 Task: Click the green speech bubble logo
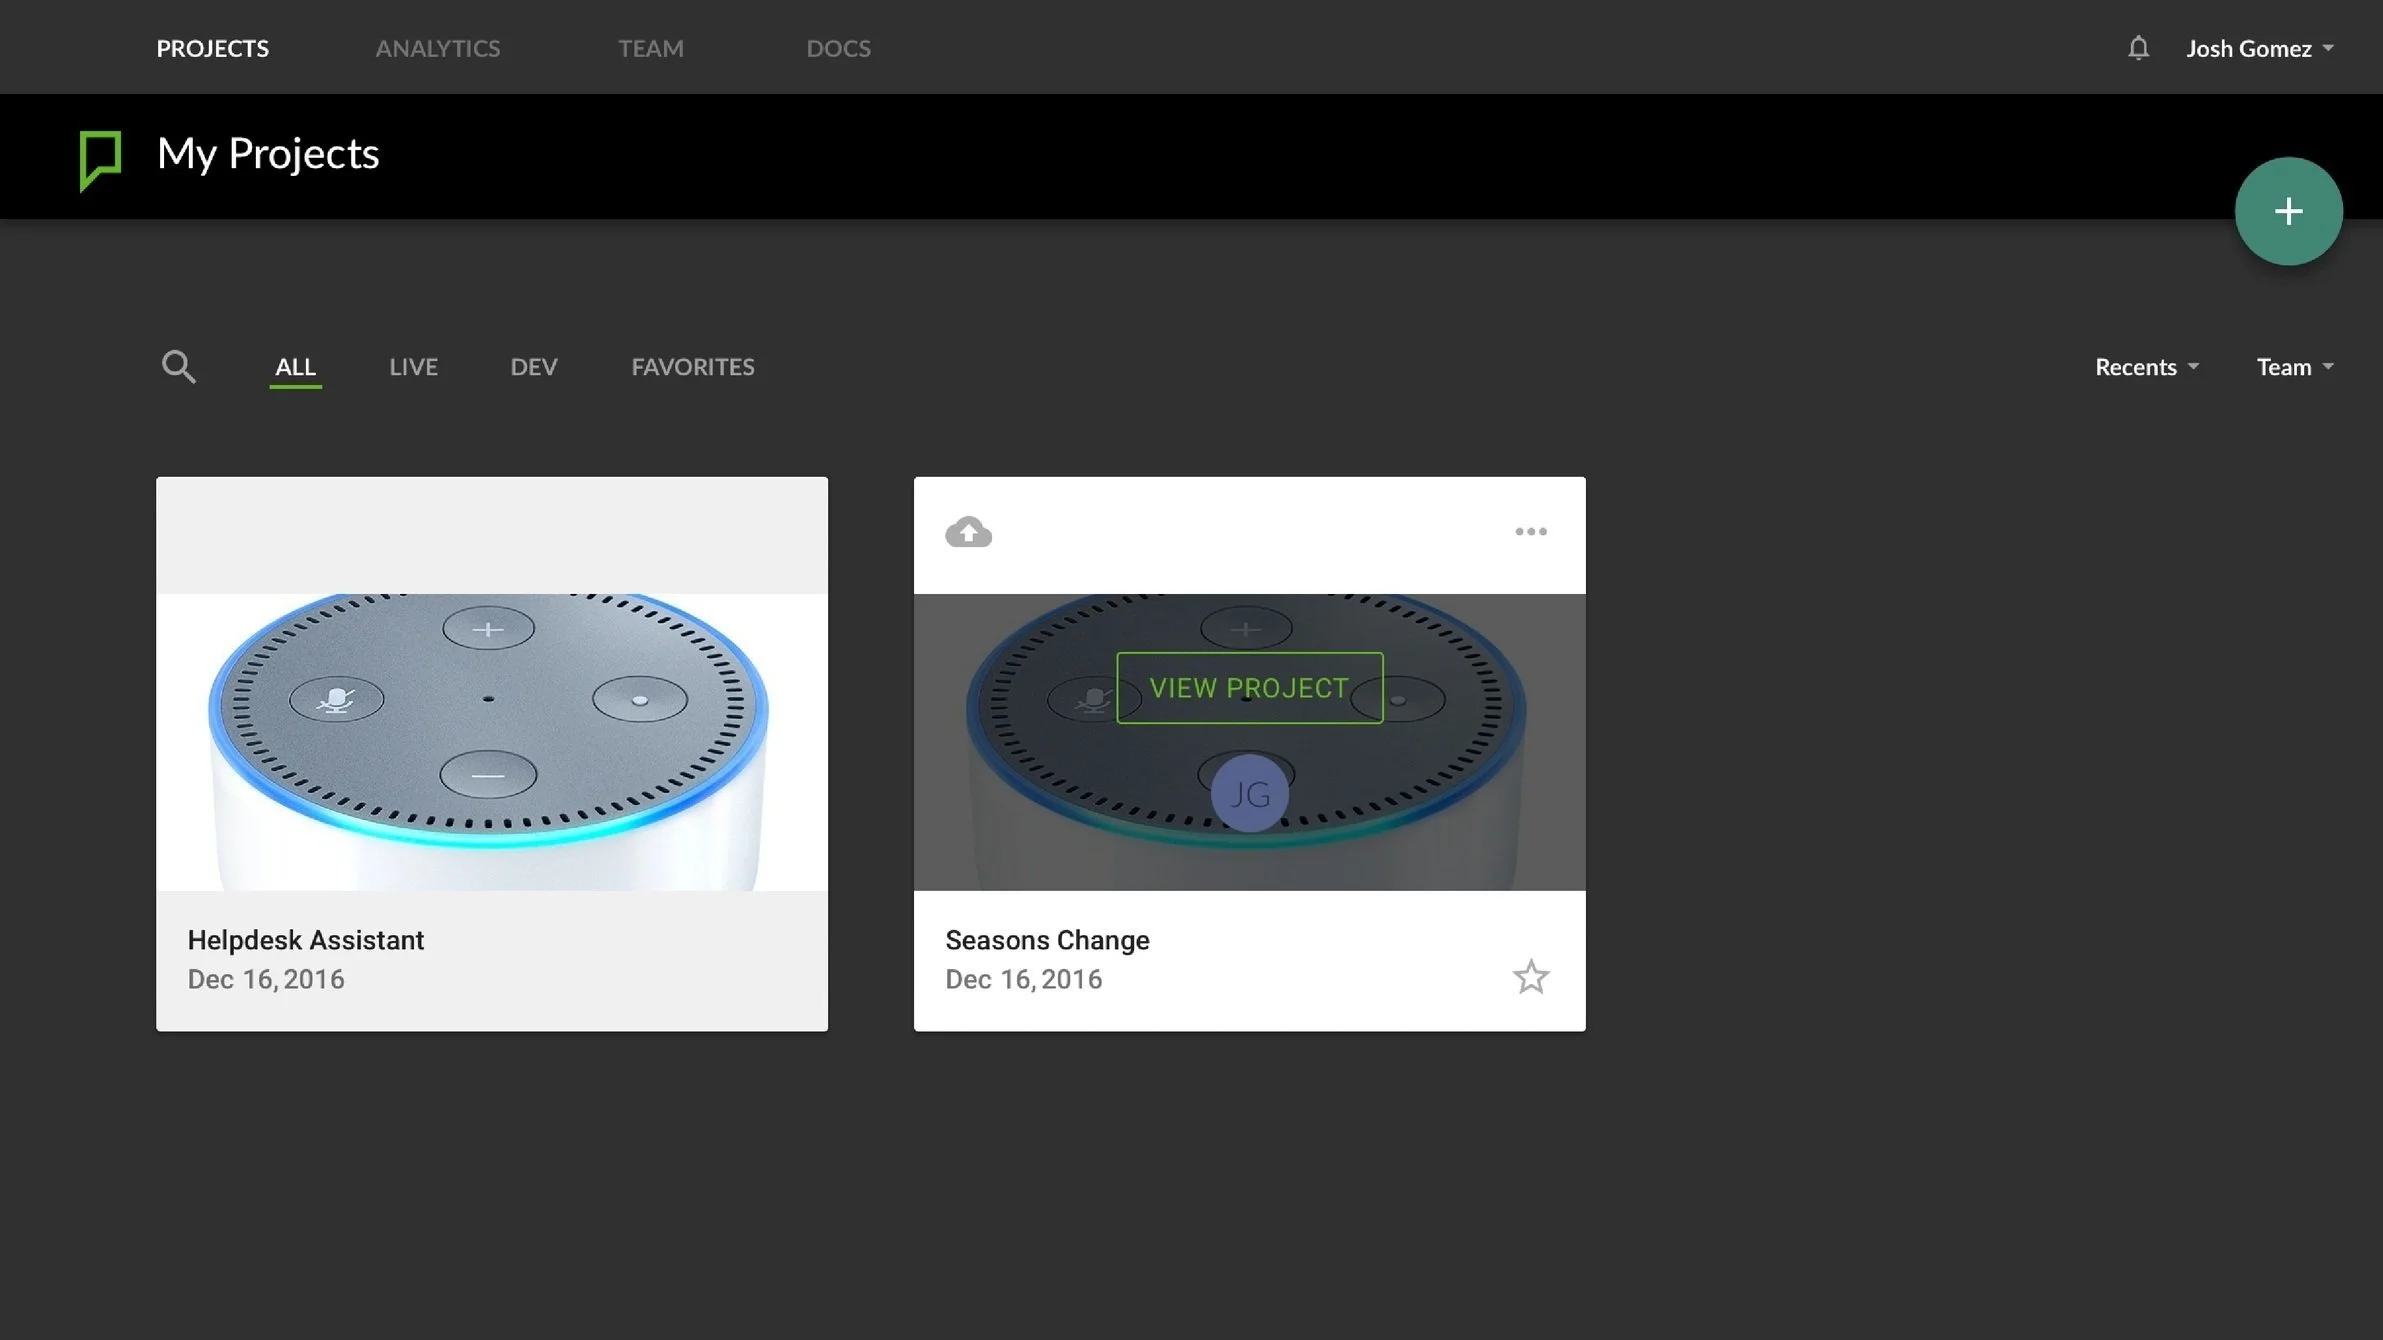pos(100,159)
